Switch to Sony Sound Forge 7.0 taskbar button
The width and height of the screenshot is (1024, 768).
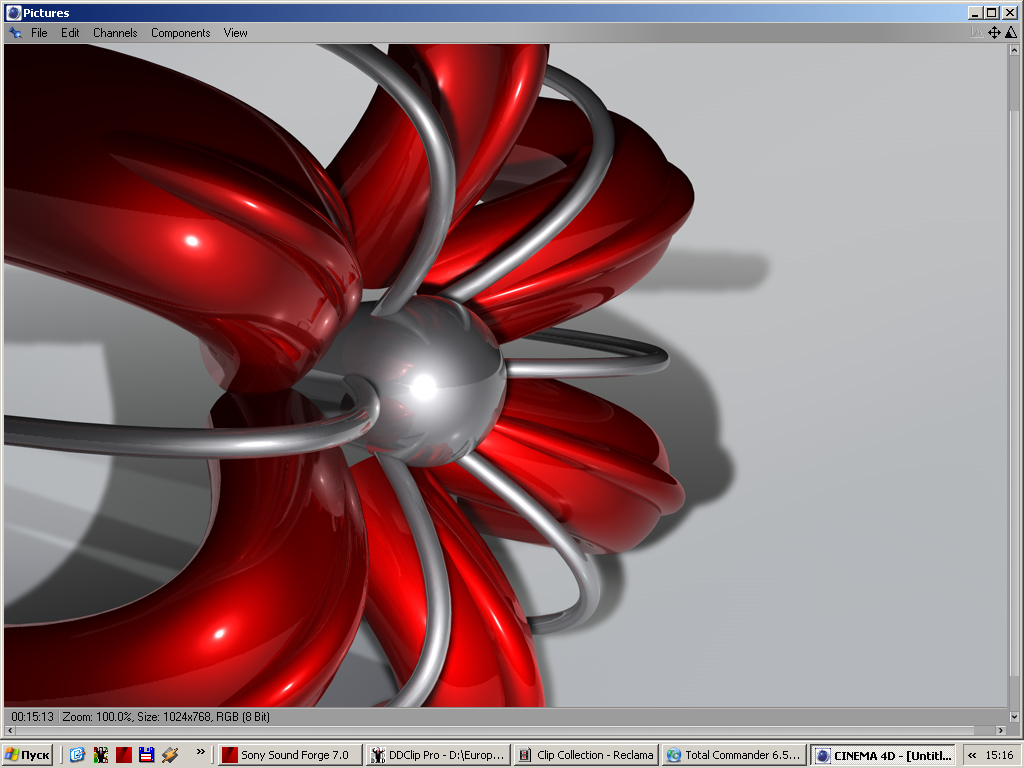click(x=290, y=755)
